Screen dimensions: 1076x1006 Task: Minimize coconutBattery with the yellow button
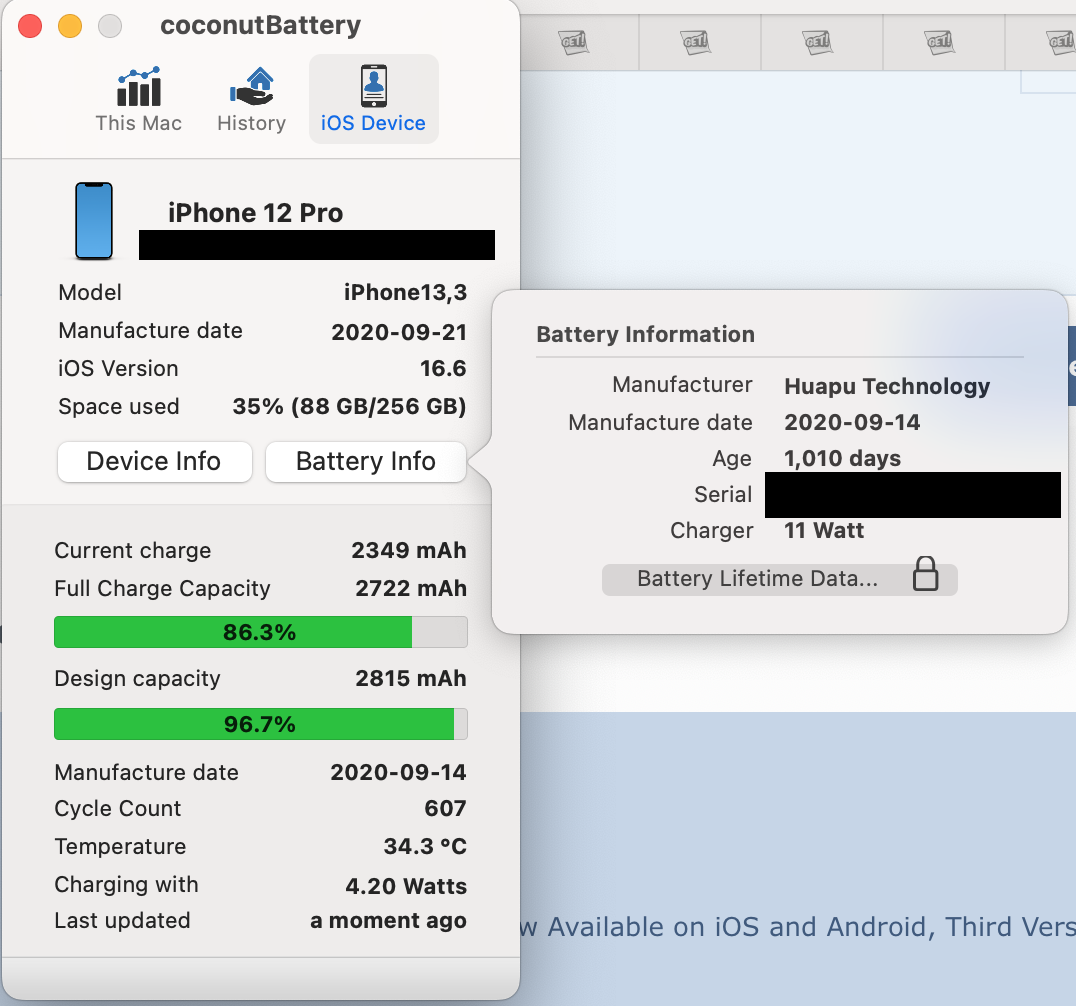70,26
